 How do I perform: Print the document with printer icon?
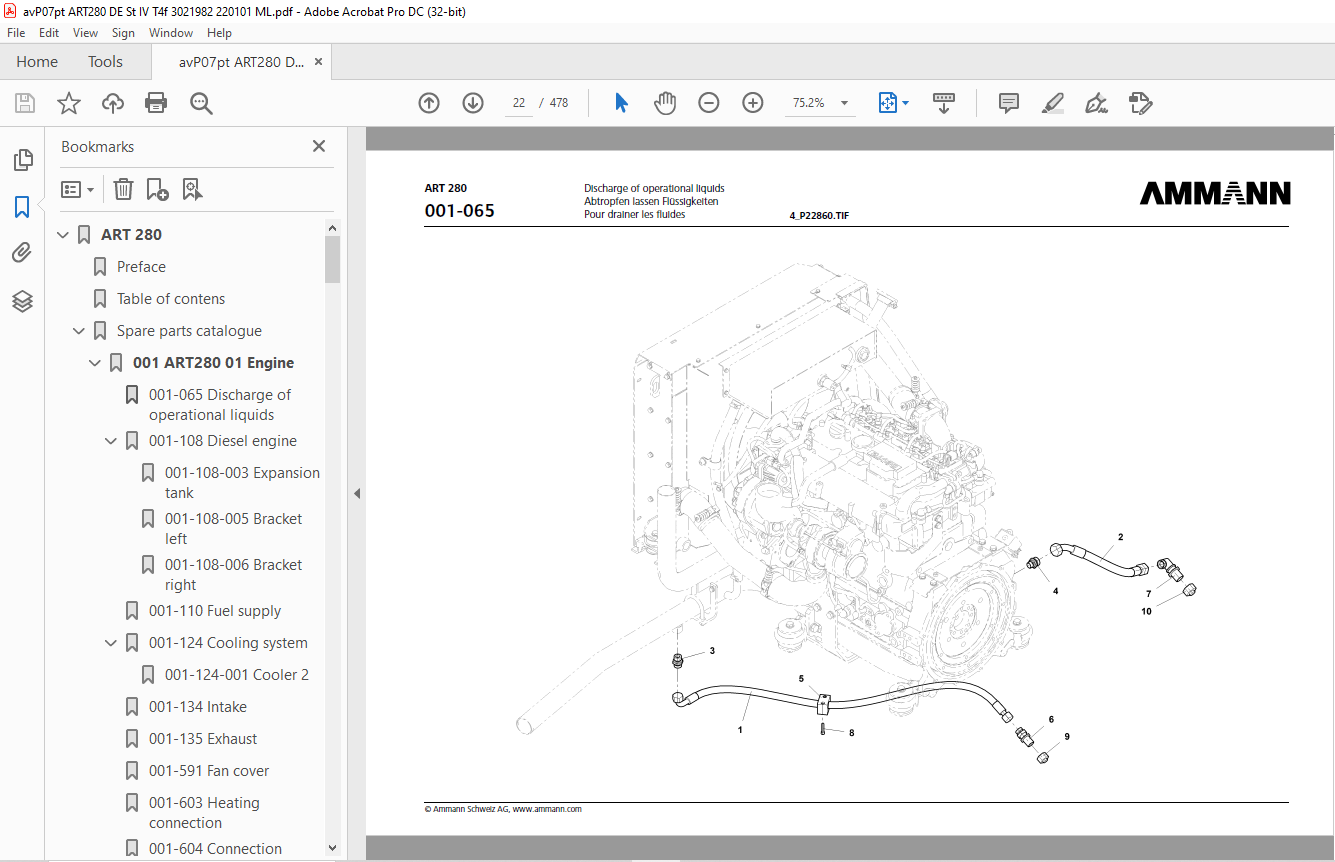[x=156, y=103]
